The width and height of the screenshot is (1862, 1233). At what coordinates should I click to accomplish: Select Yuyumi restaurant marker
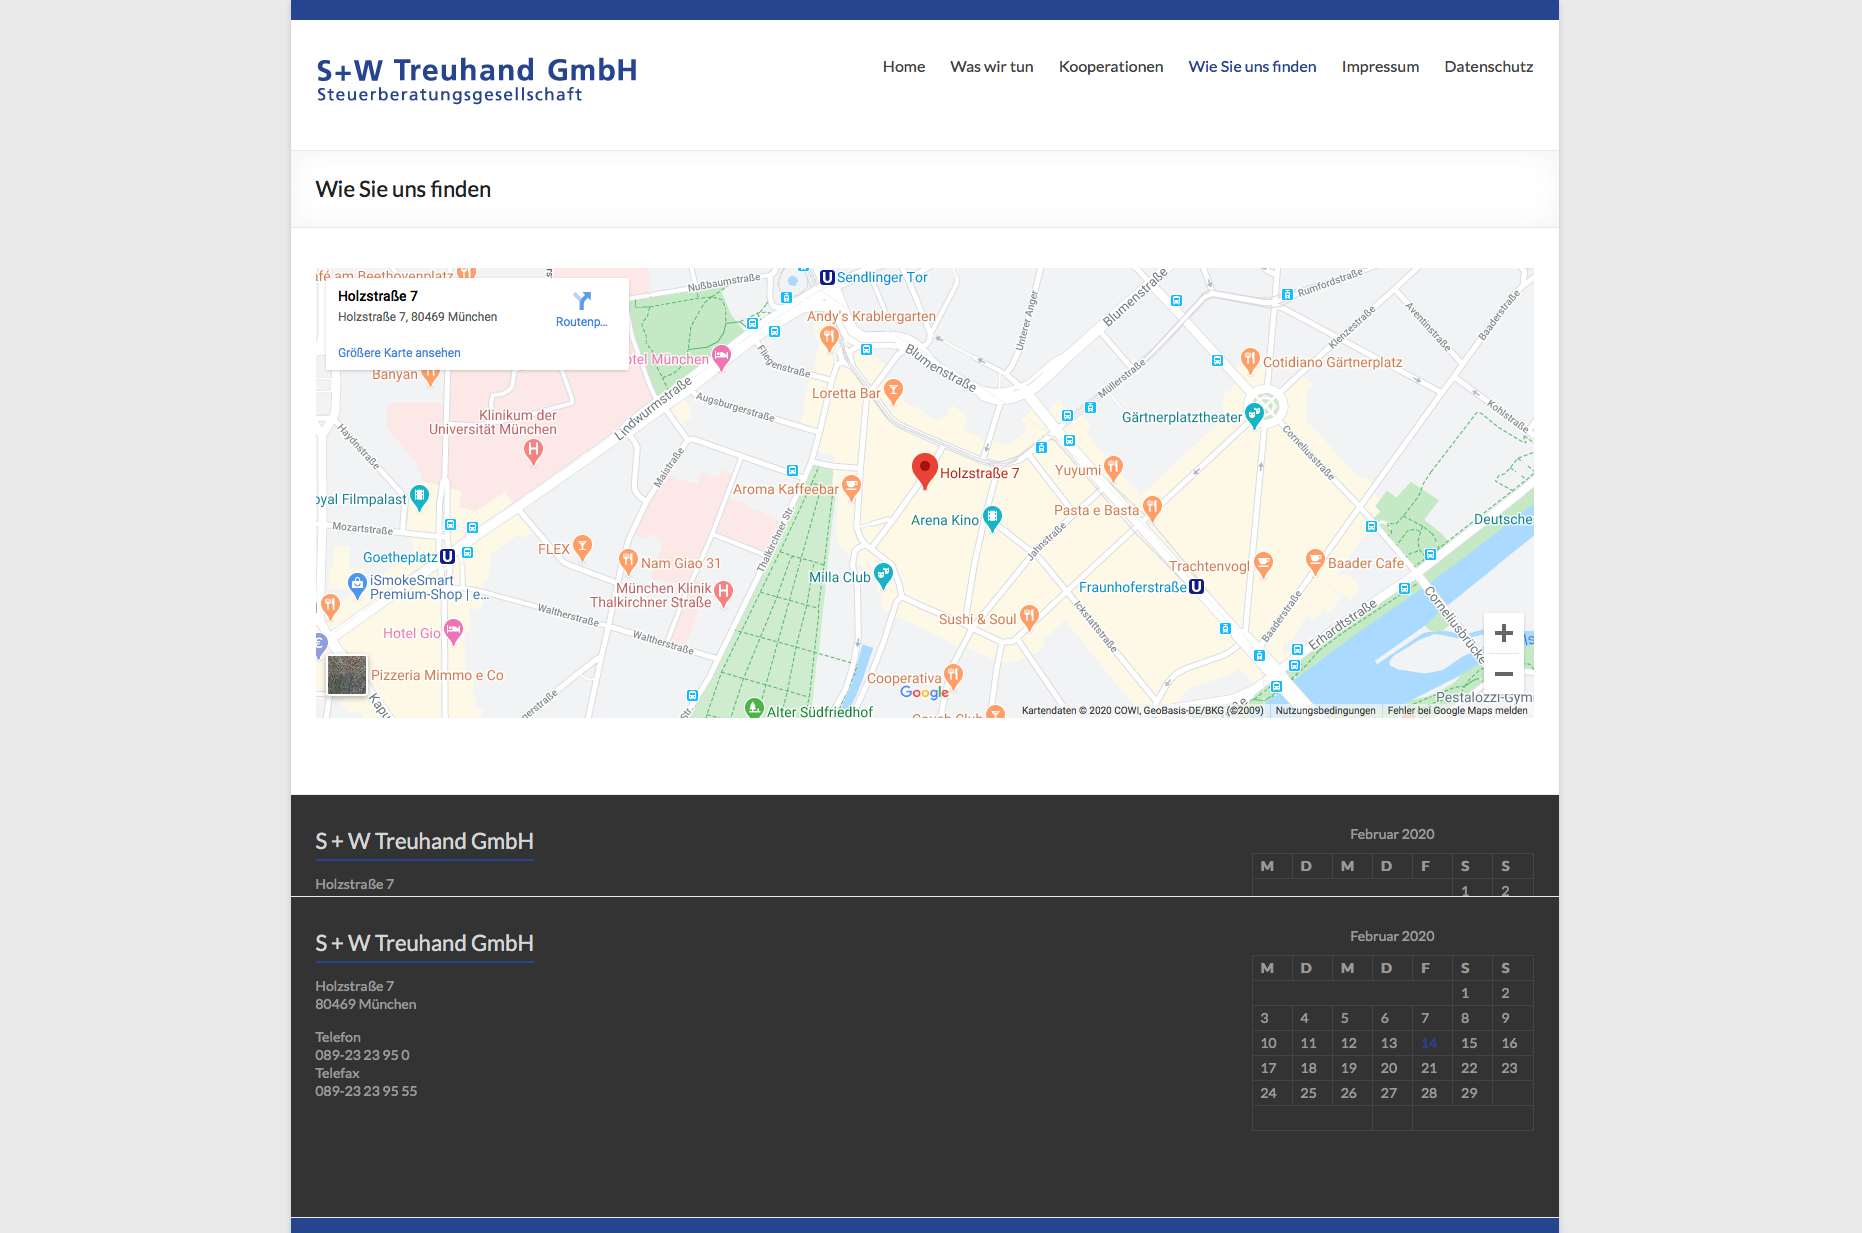pyautogui.click(x=1113, y=468)
